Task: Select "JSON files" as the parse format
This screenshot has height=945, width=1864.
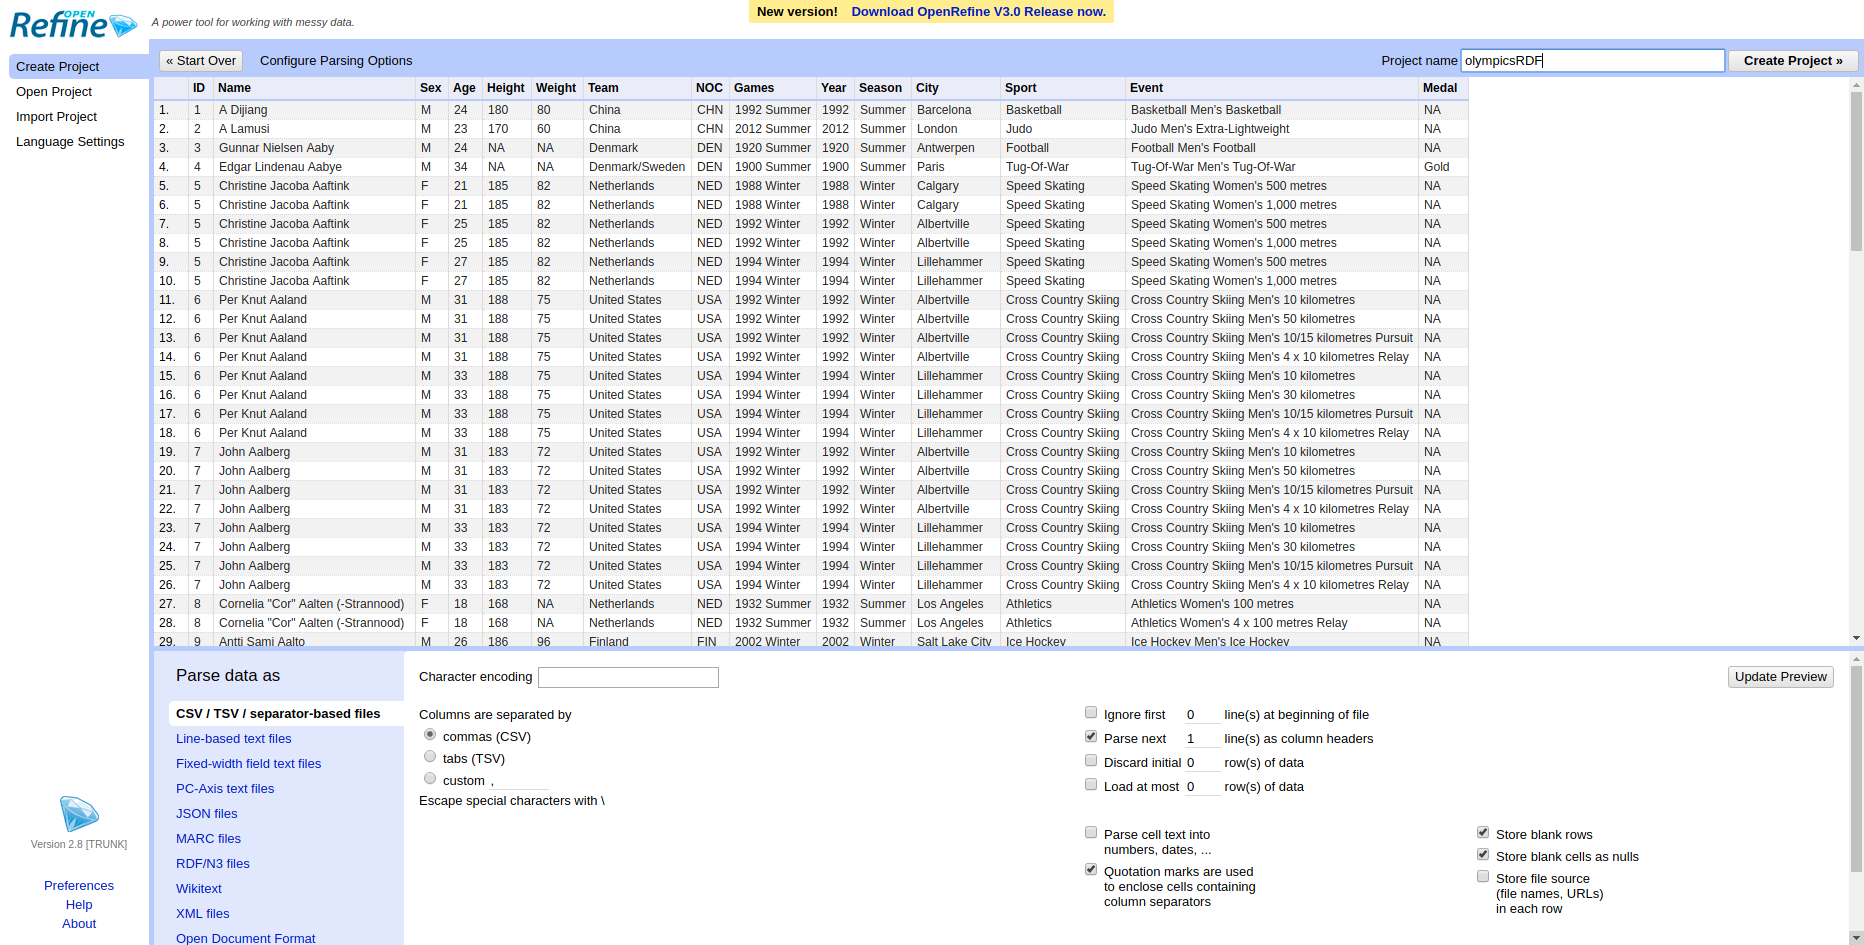Action: [x=206, y=813]
